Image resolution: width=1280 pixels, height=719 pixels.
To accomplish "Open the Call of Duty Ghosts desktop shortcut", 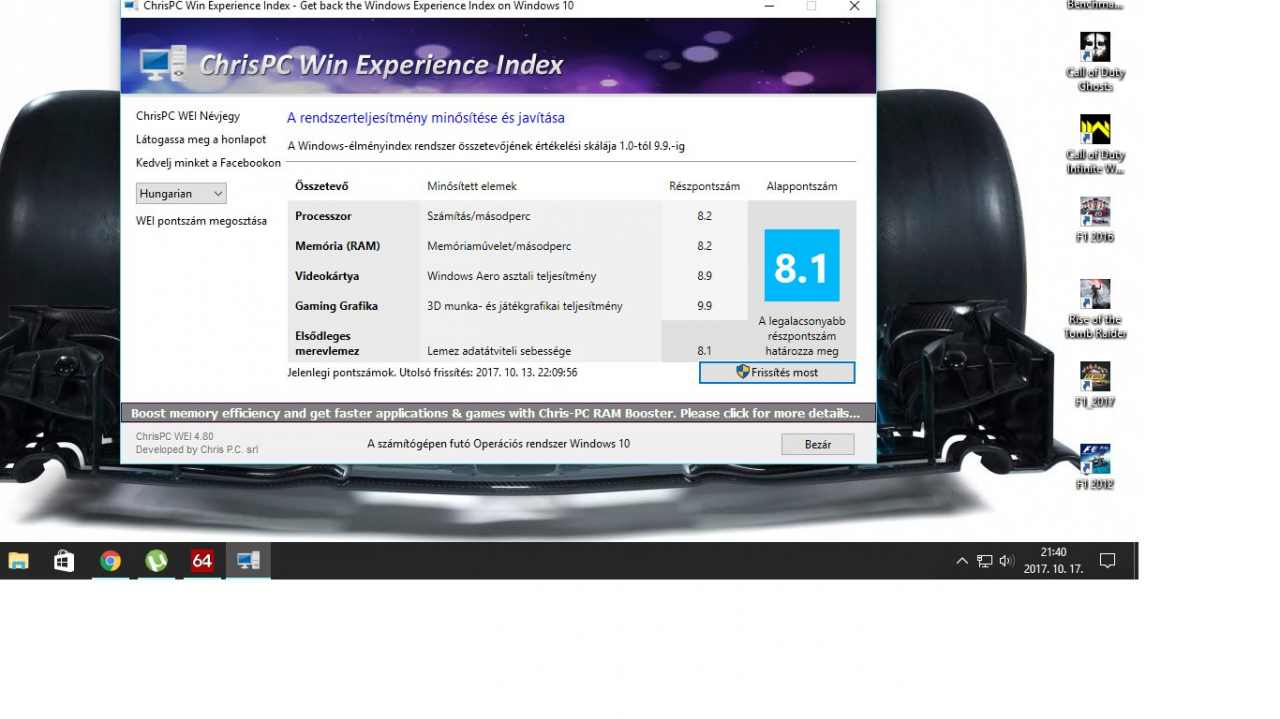I will (1095, 62).
